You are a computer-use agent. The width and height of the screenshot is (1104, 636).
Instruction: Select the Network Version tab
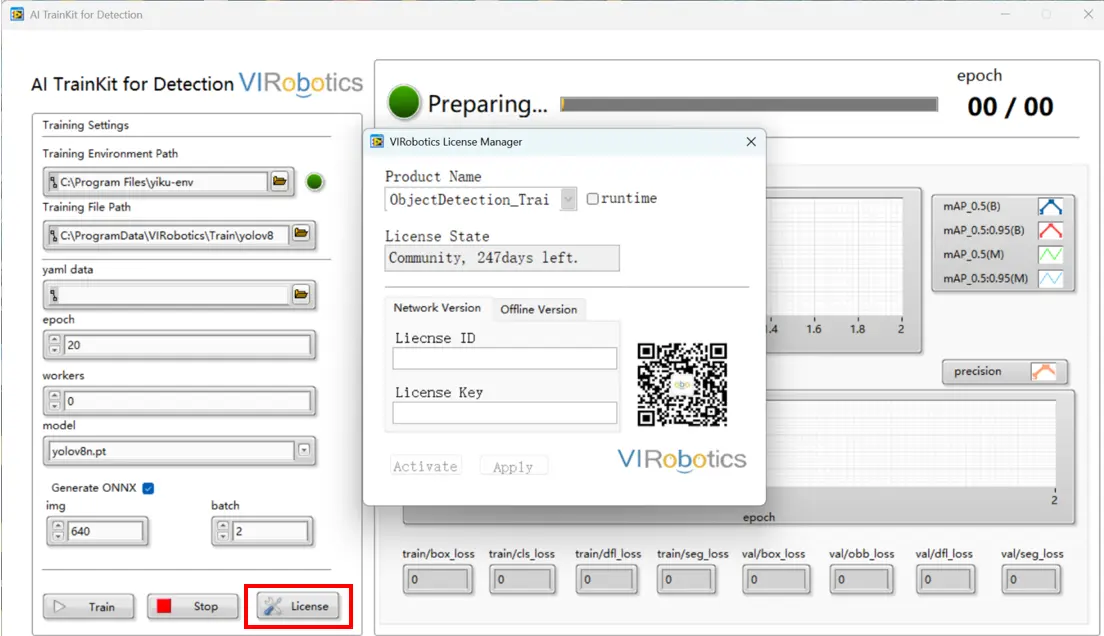(437, 308)
